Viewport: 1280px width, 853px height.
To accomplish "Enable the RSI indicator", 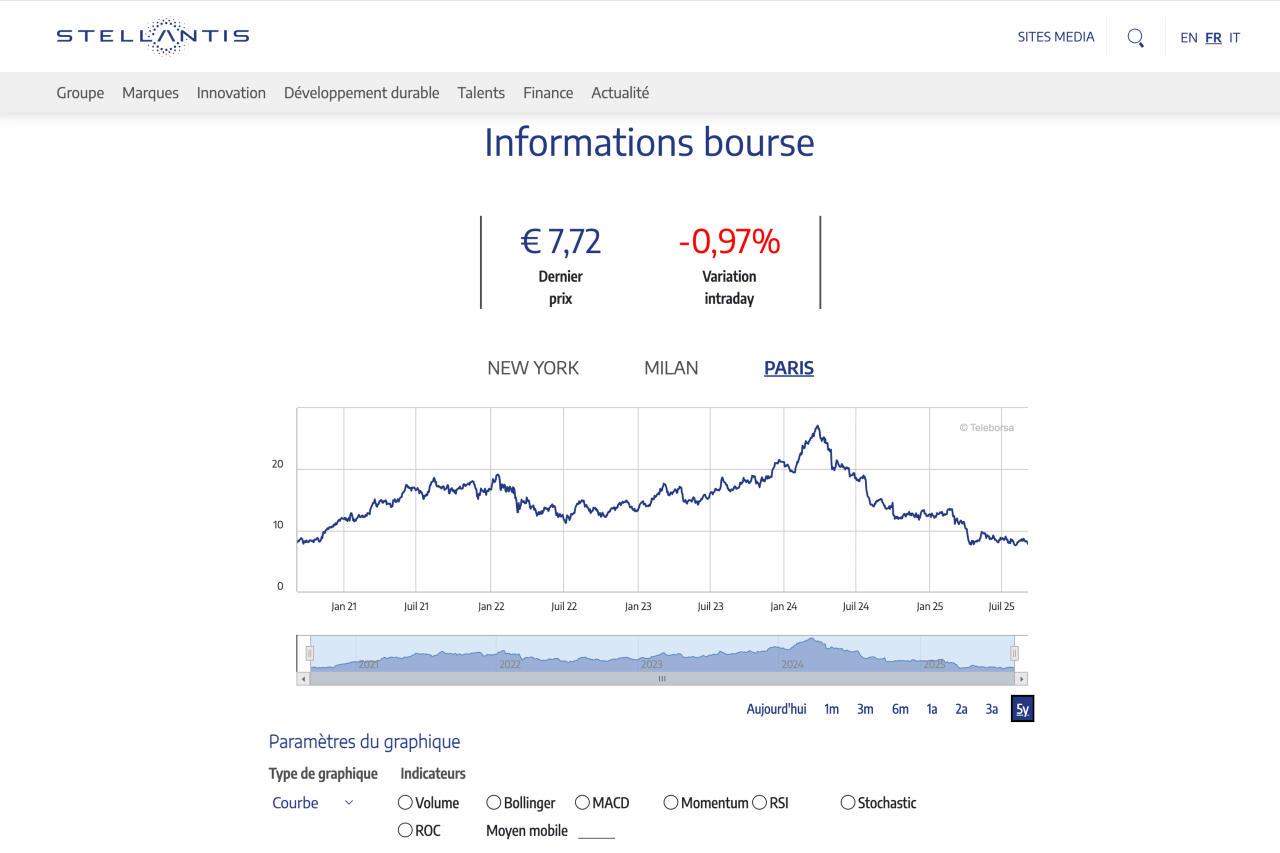I will point(760,802).
